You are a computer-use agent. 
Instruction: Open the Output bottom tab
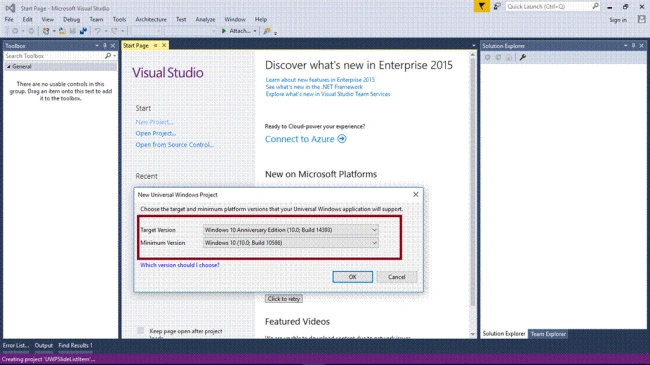coord(44,345)
